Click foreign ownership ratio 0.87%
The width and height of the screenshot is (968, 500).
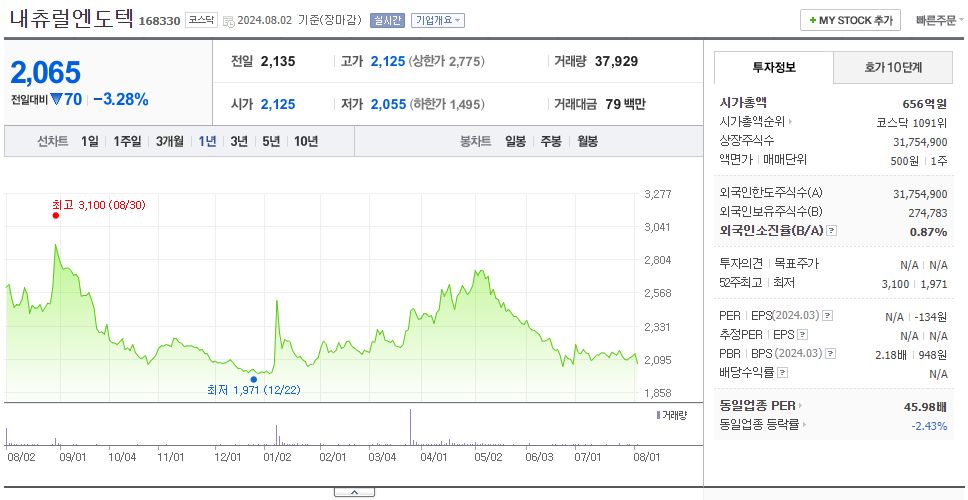tap(928, 232)
